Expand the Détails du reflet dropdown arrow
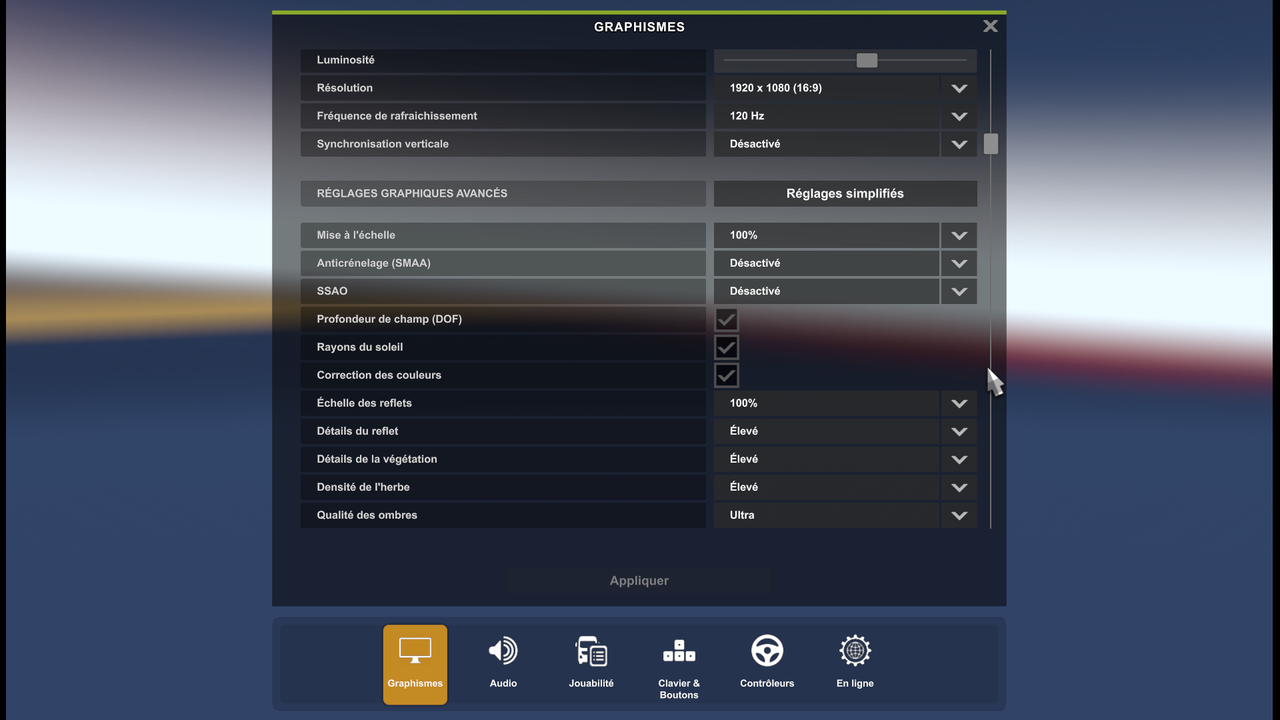1280x720 pixels. (959, 431)
